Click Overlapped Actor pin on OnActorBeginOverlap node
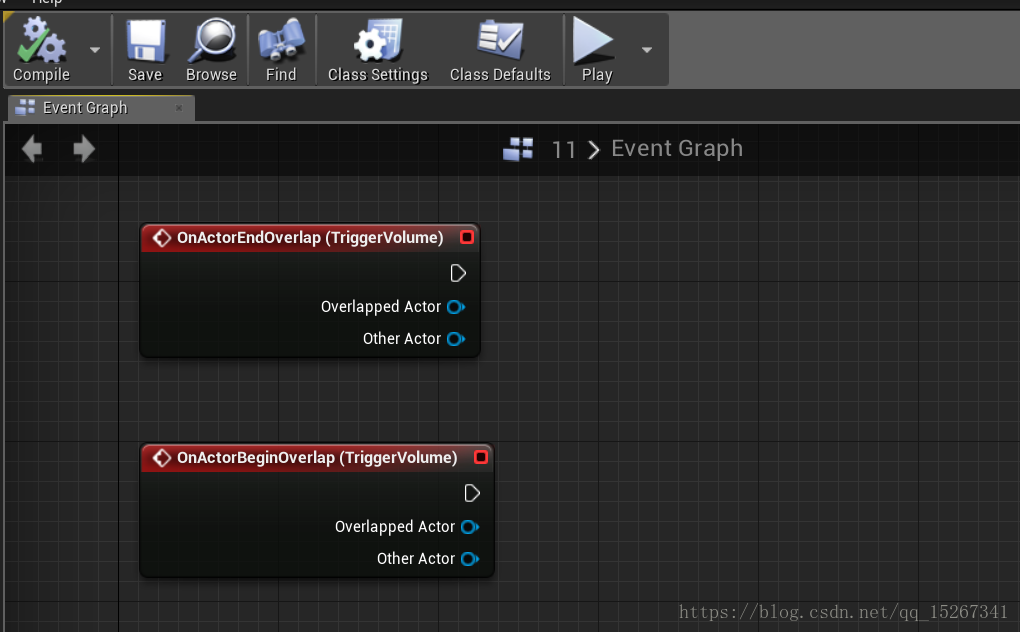The image size is (1020, 632). pyautogui.click(x=470, y=527)
